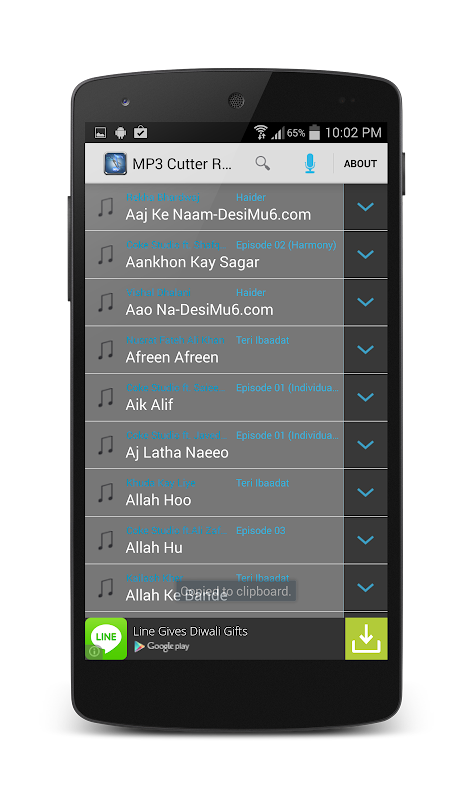Choose the Allah Hu song row
Image resolution: width=473 pixels, height=800 pixels.
(x=214, y=540)
